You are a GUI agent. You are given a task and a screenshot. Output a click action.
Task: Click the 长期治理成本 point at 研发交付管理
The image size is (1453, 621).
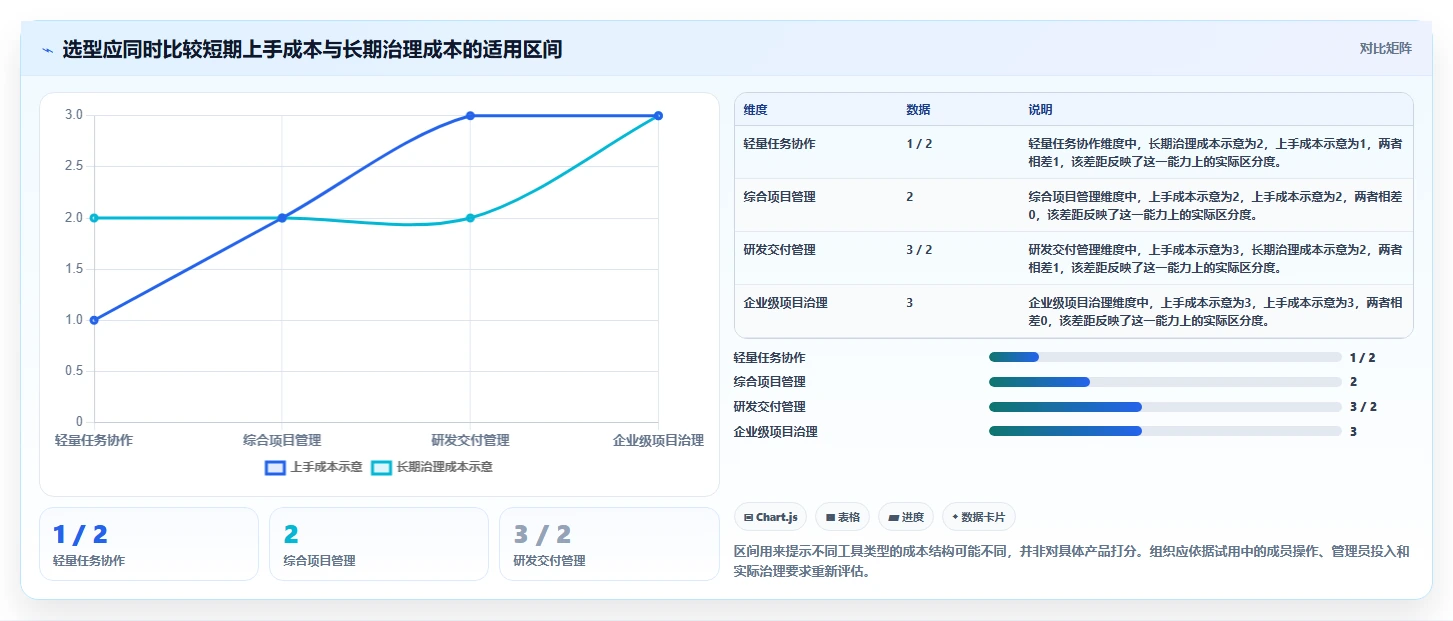(x=470, y=218)
